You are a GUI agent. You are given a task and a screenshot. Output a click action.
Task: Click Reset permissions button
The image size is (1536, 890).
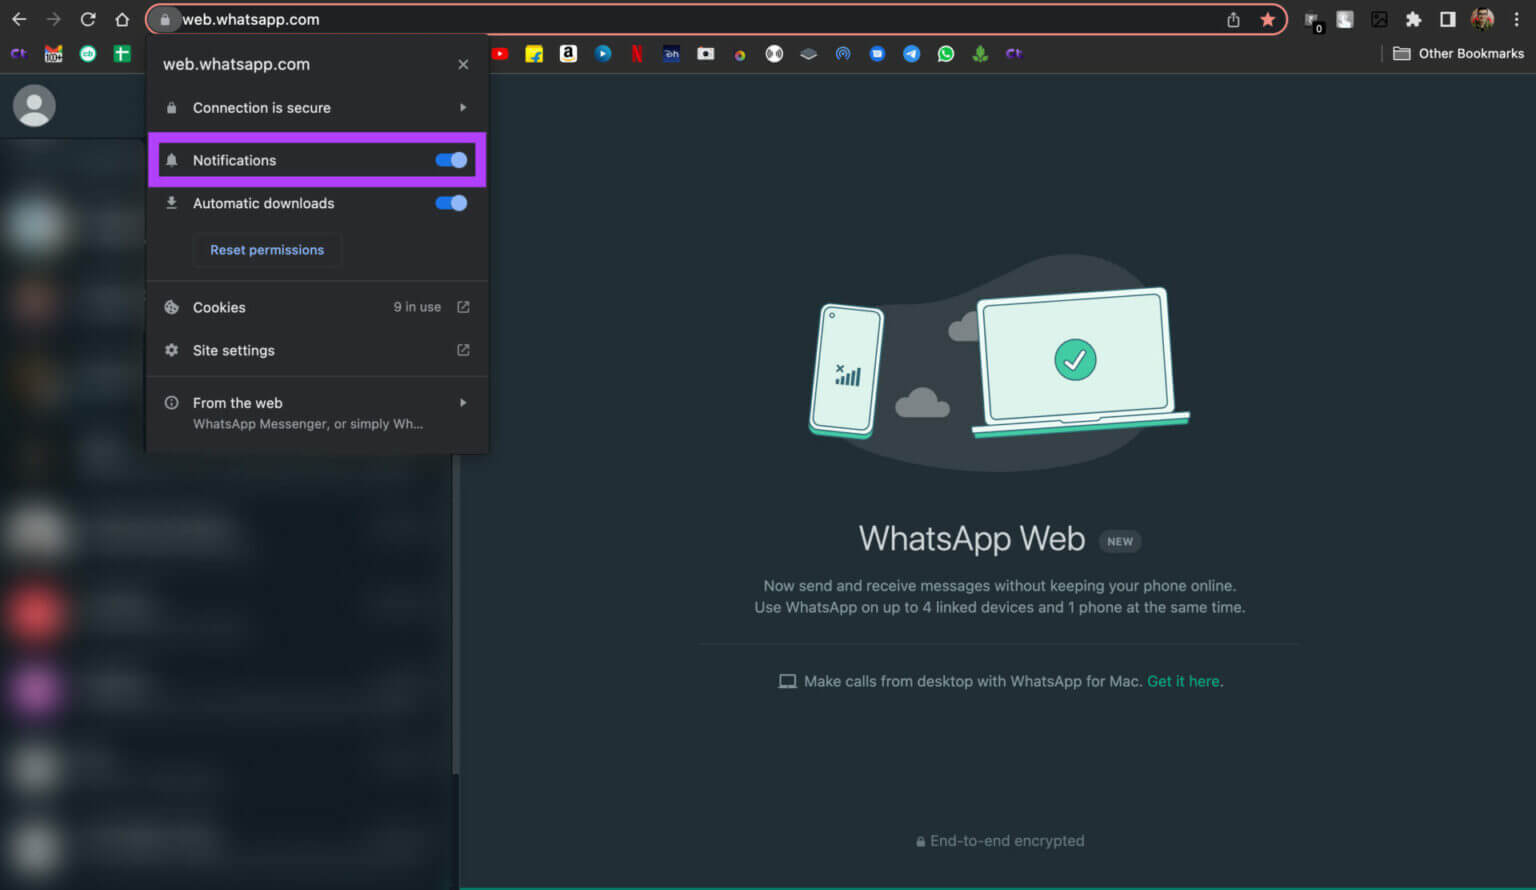point(267,250)
